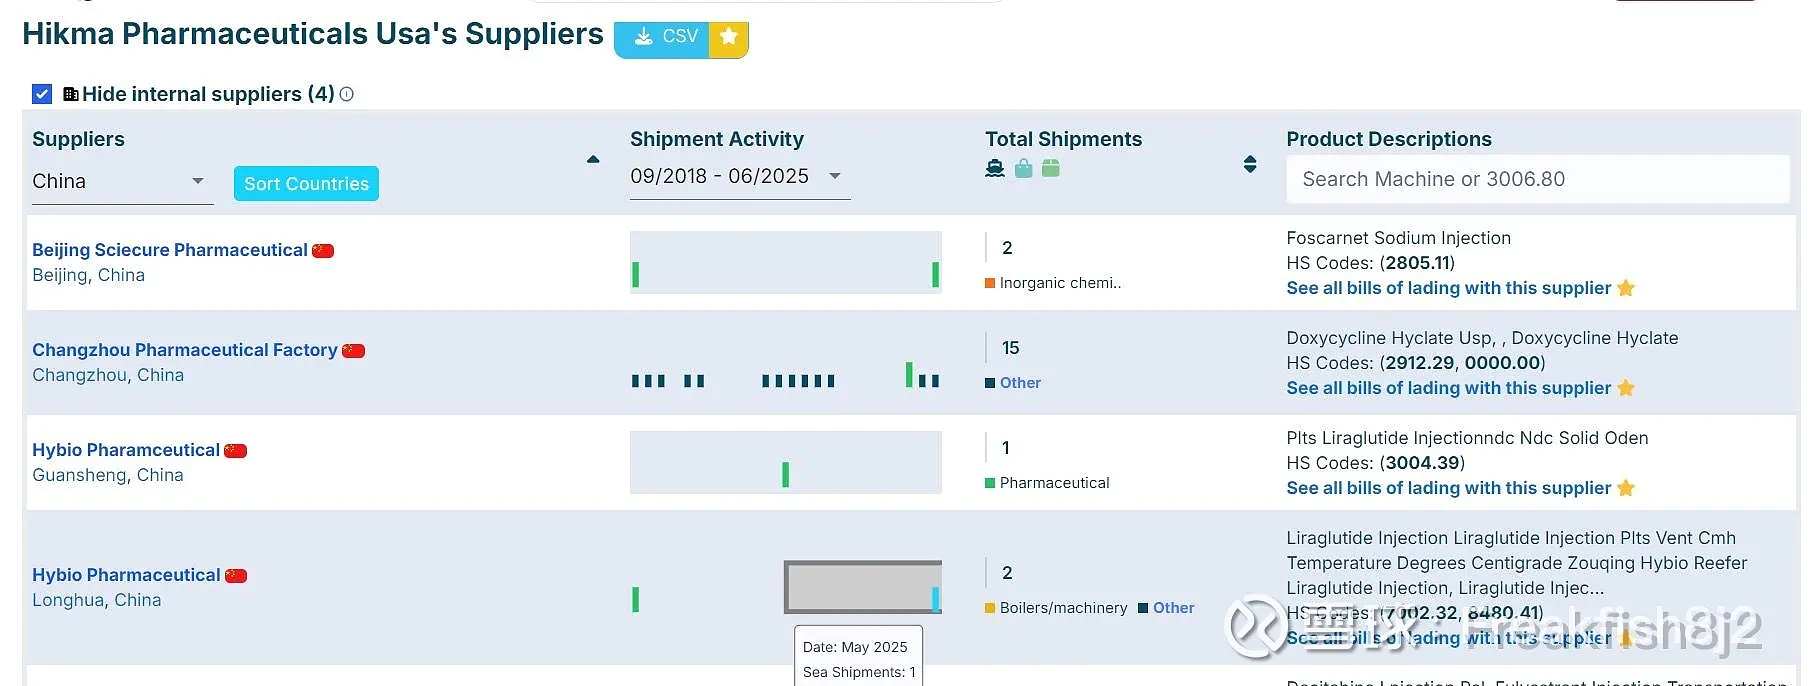This screenshot has height=686, width=1816.
Task: Click Shipment Activity column header
Action: tap(717, 139)
